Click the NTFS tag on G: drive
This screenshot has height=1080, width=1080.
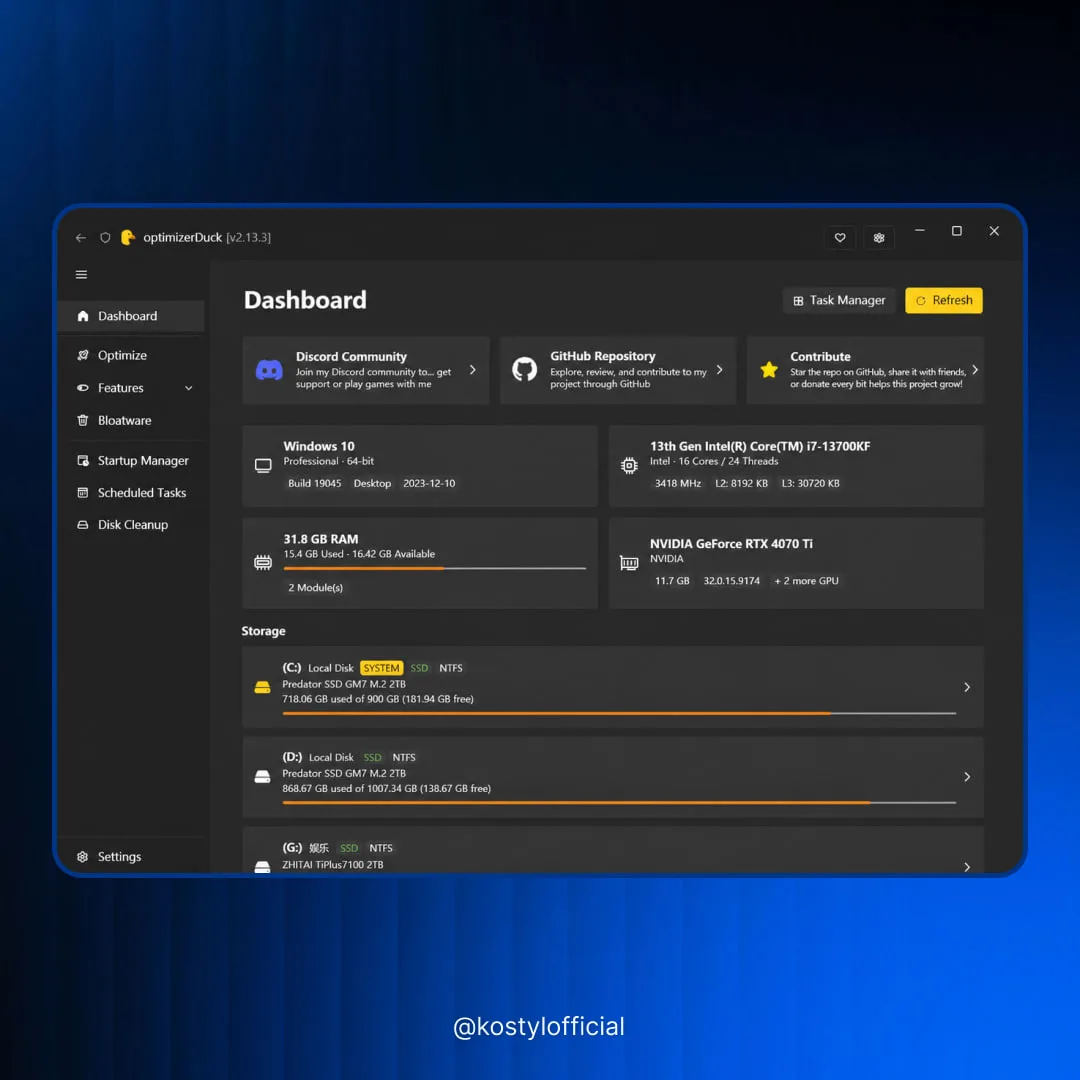pyautogui.click(x=381, y=849)
